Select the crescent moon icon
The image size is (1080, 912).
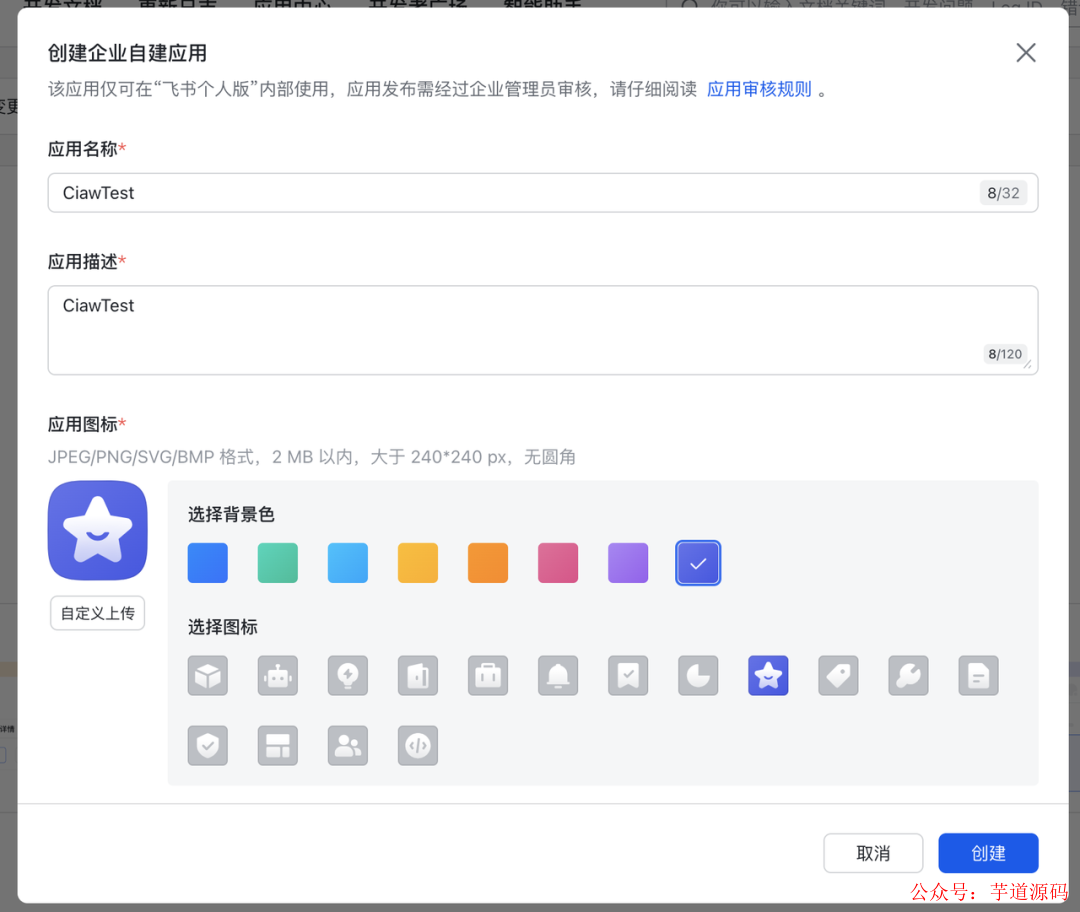pyautogui.click(x=697, y=675)
